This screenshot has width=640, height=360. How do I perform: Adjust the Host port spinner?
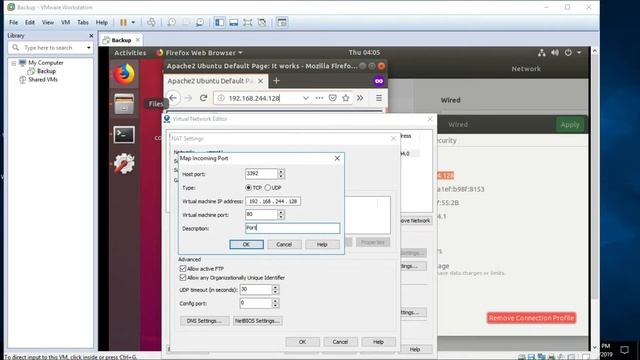tap(281, 174)
